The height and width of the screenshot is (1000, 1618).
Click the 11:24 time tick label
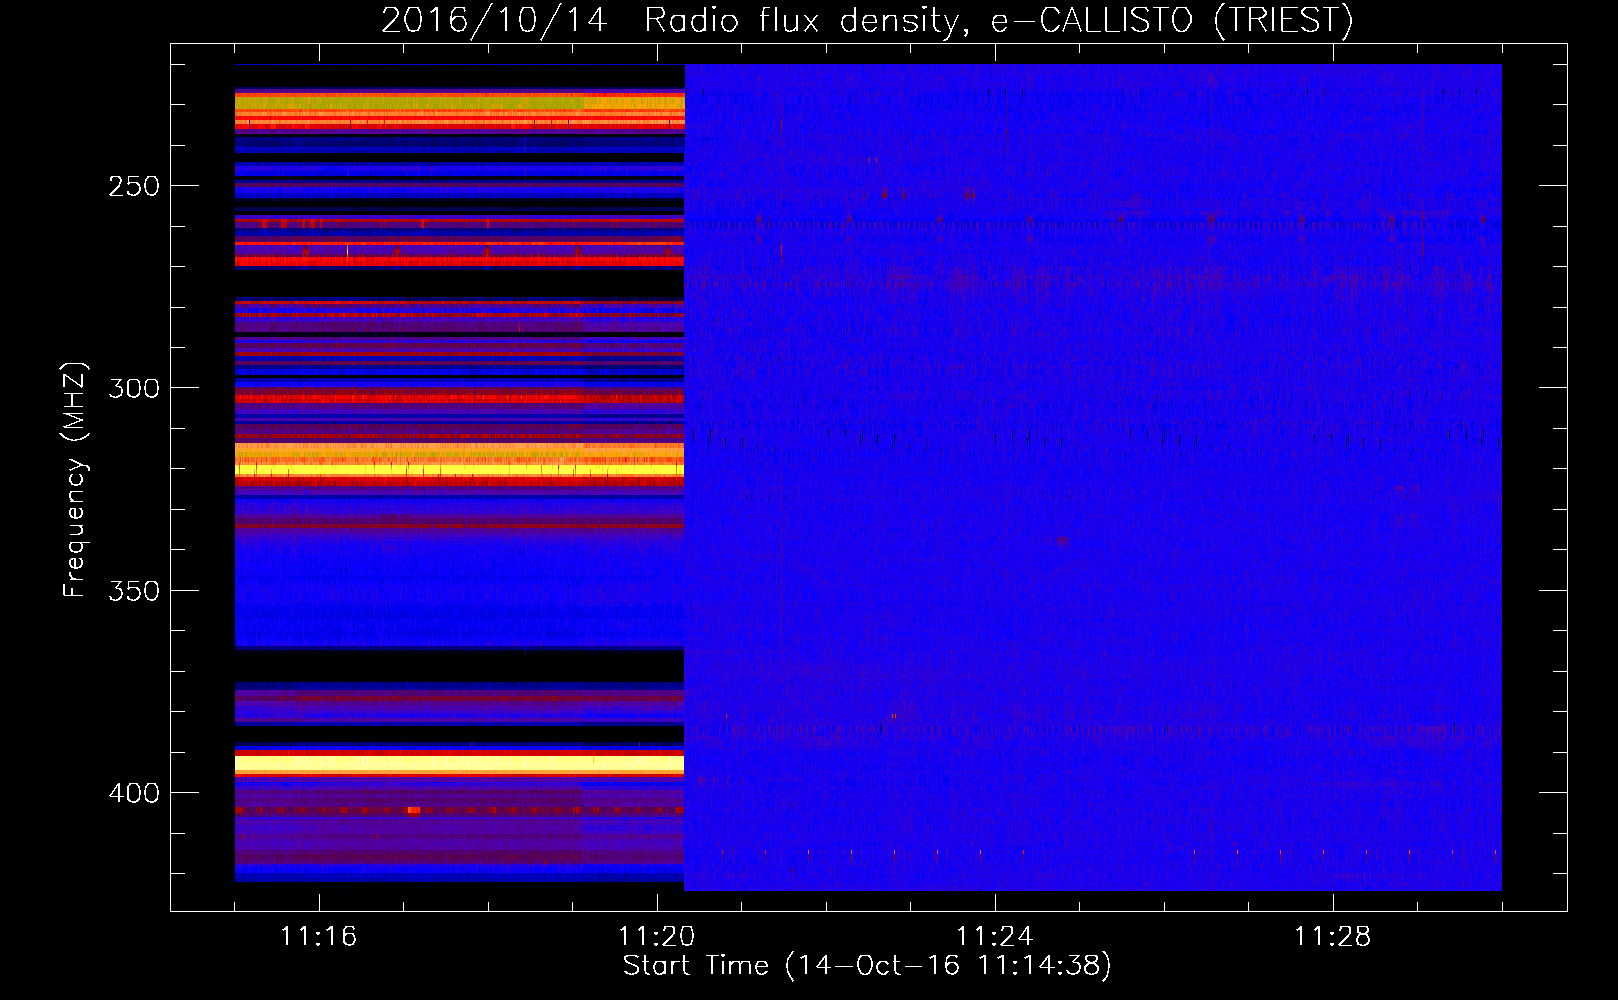pyautogui.click(x=994, y=937)
